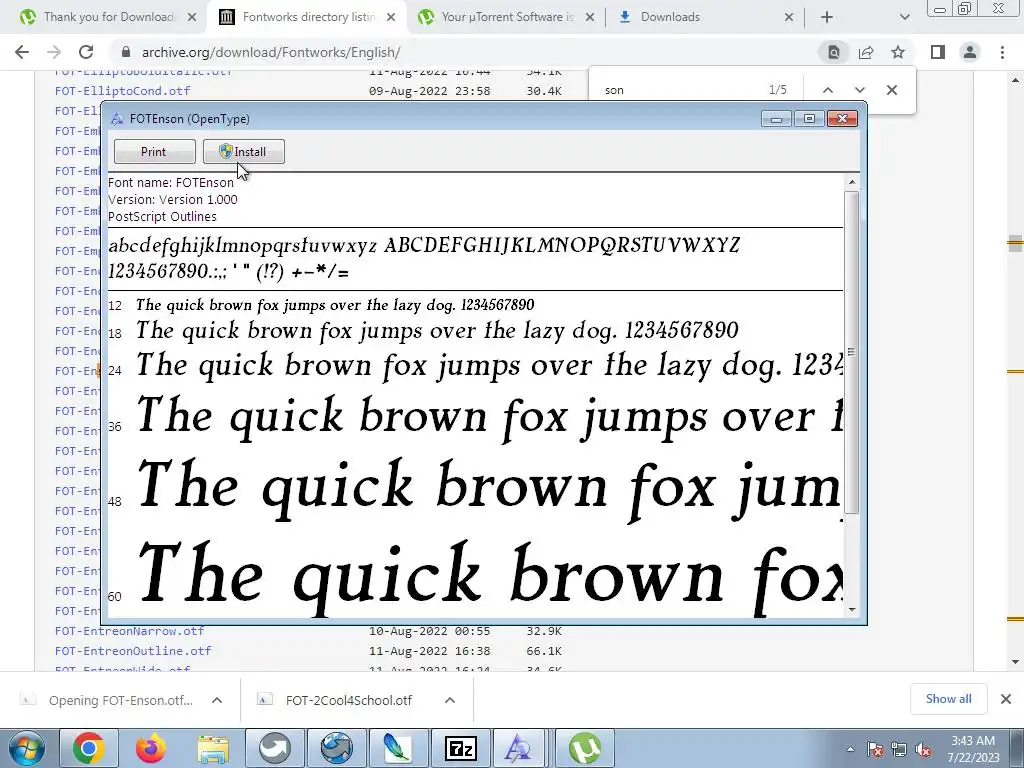The height and width of the screenshot is (768, 1024).
Task: Close the Downloads tab
Action: tap(789, 18)
